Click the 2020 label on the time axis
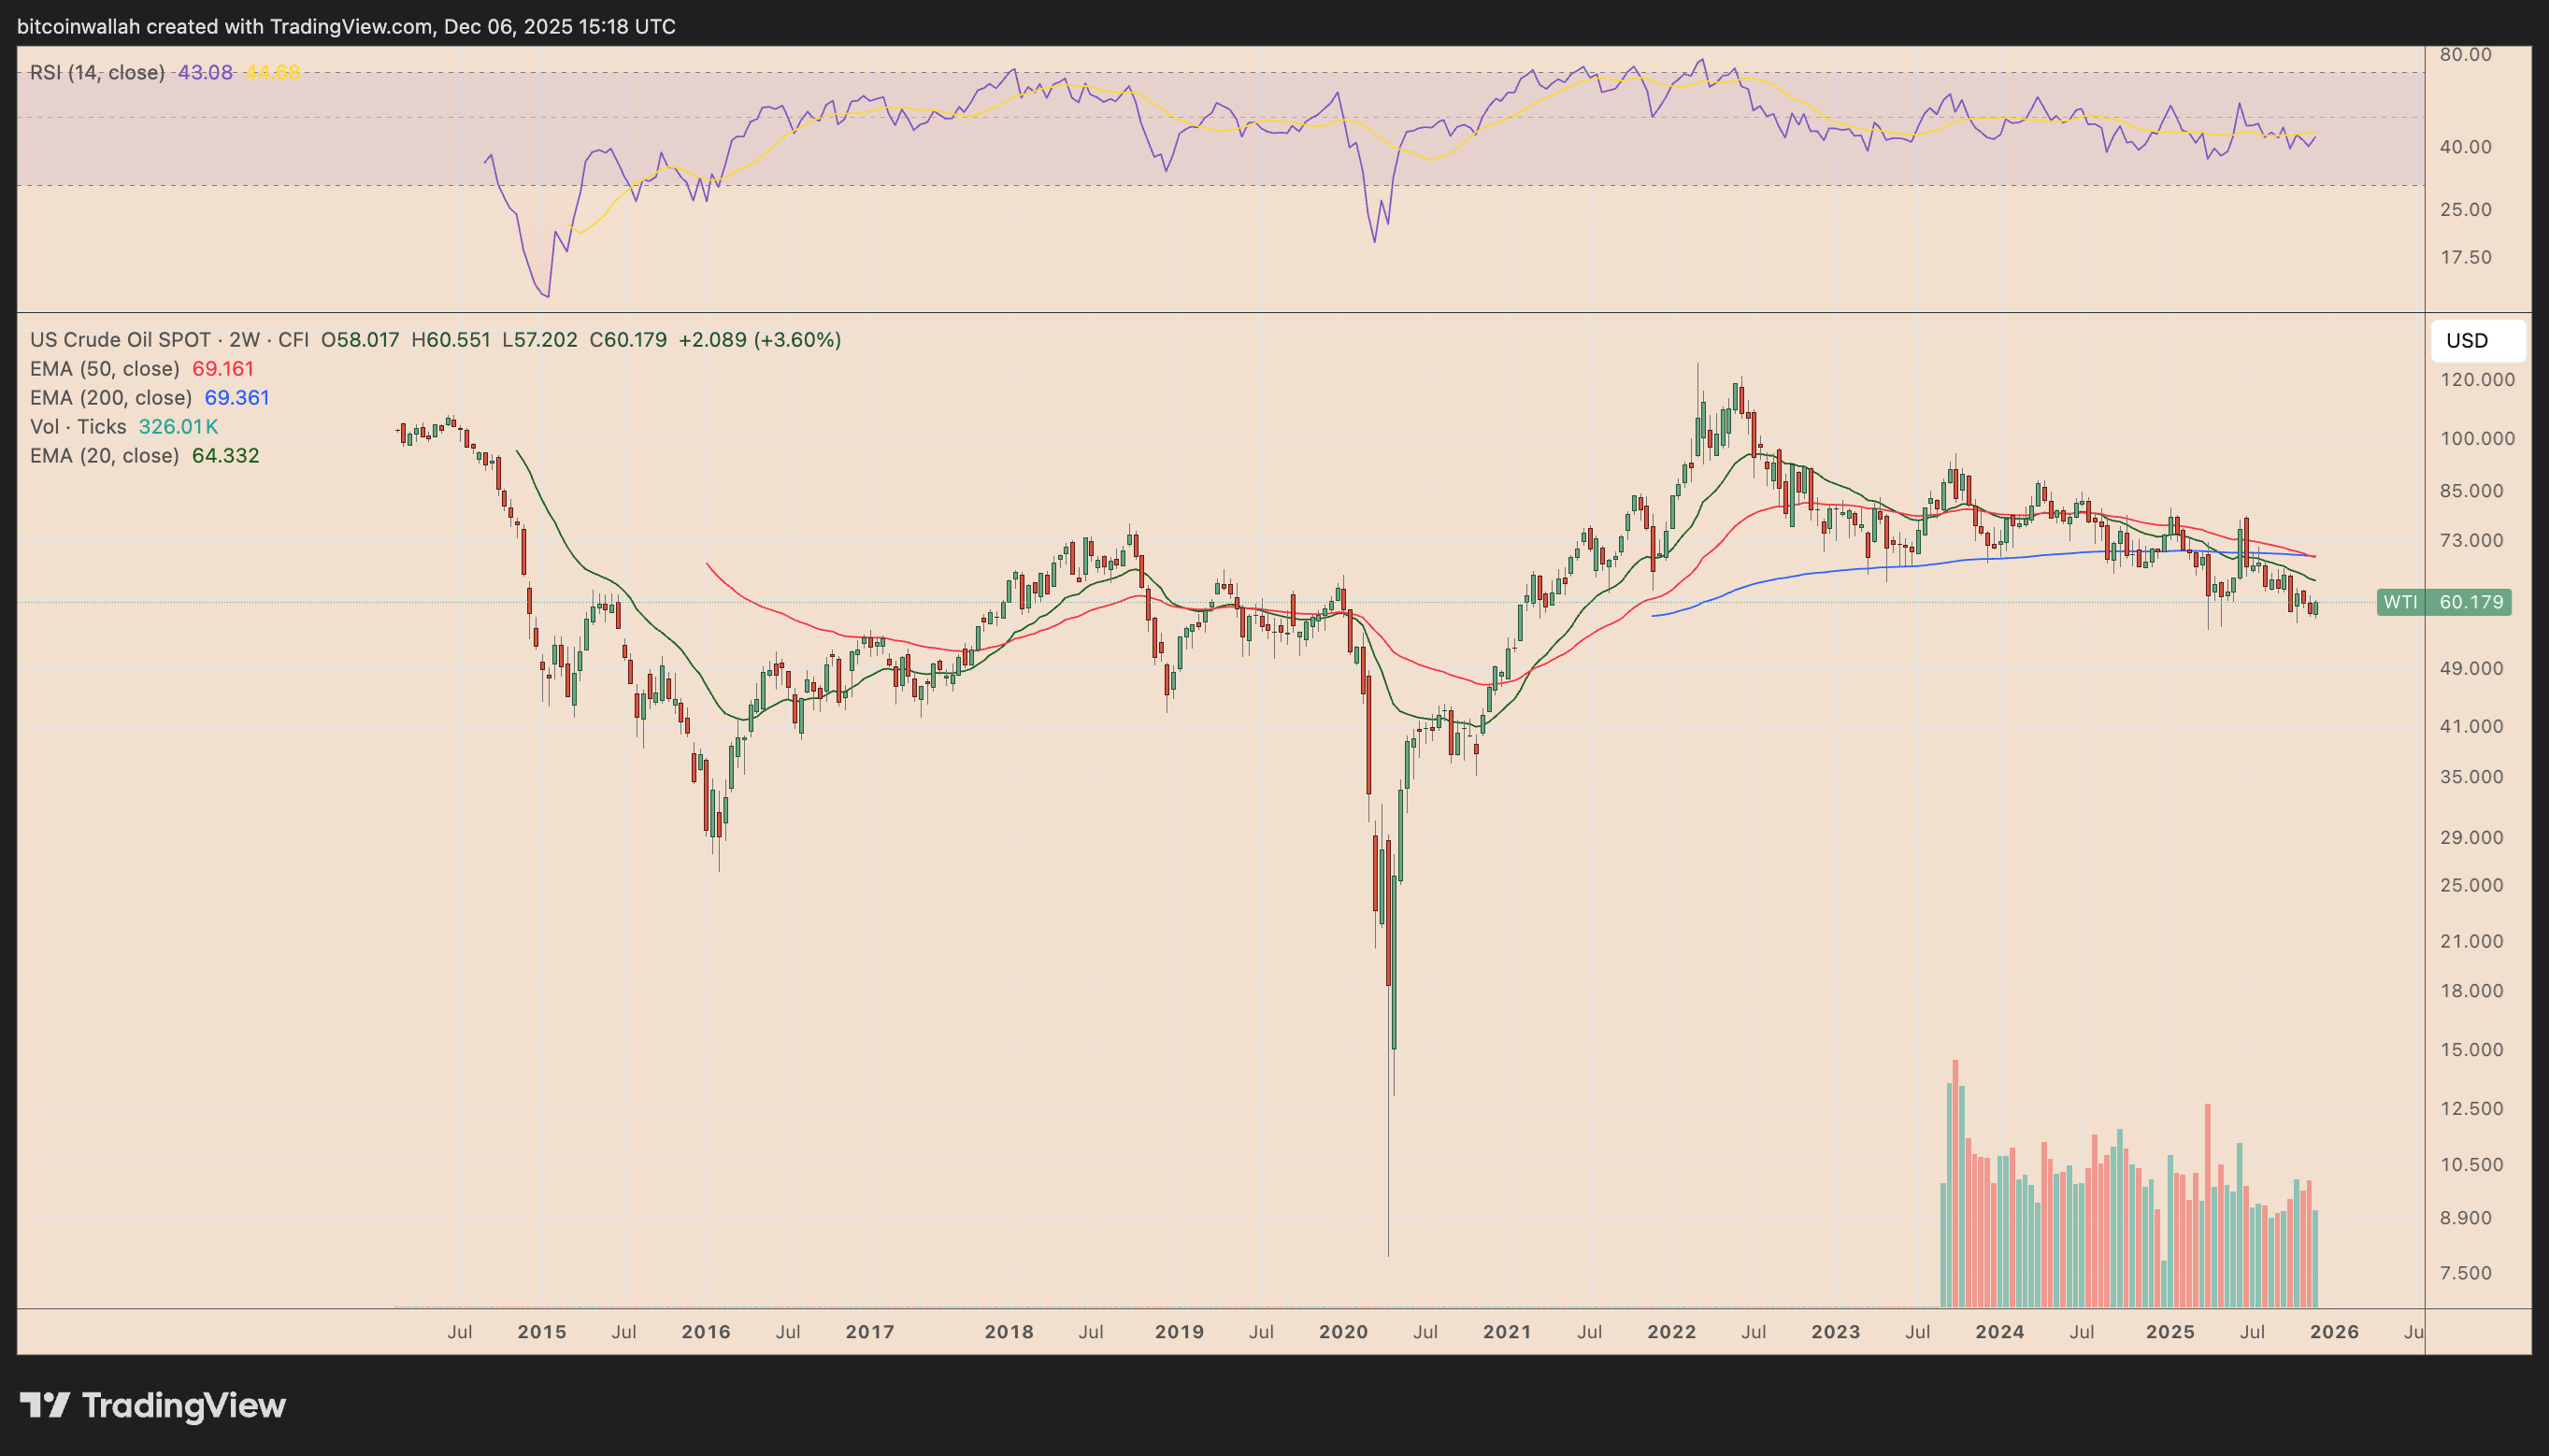Image resolution: width=2549 pixels, height=1456 pixels. click(x=1344, y=1331)
